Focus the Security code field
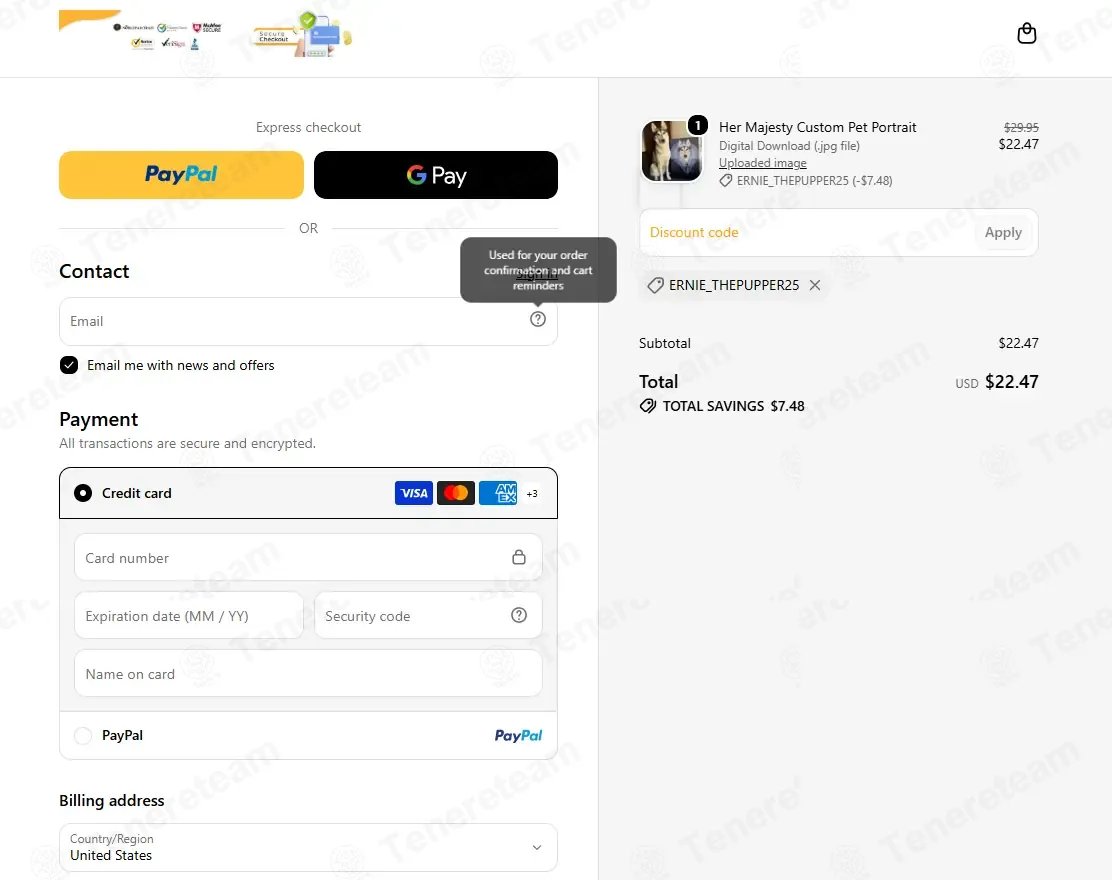 point(428,616)
